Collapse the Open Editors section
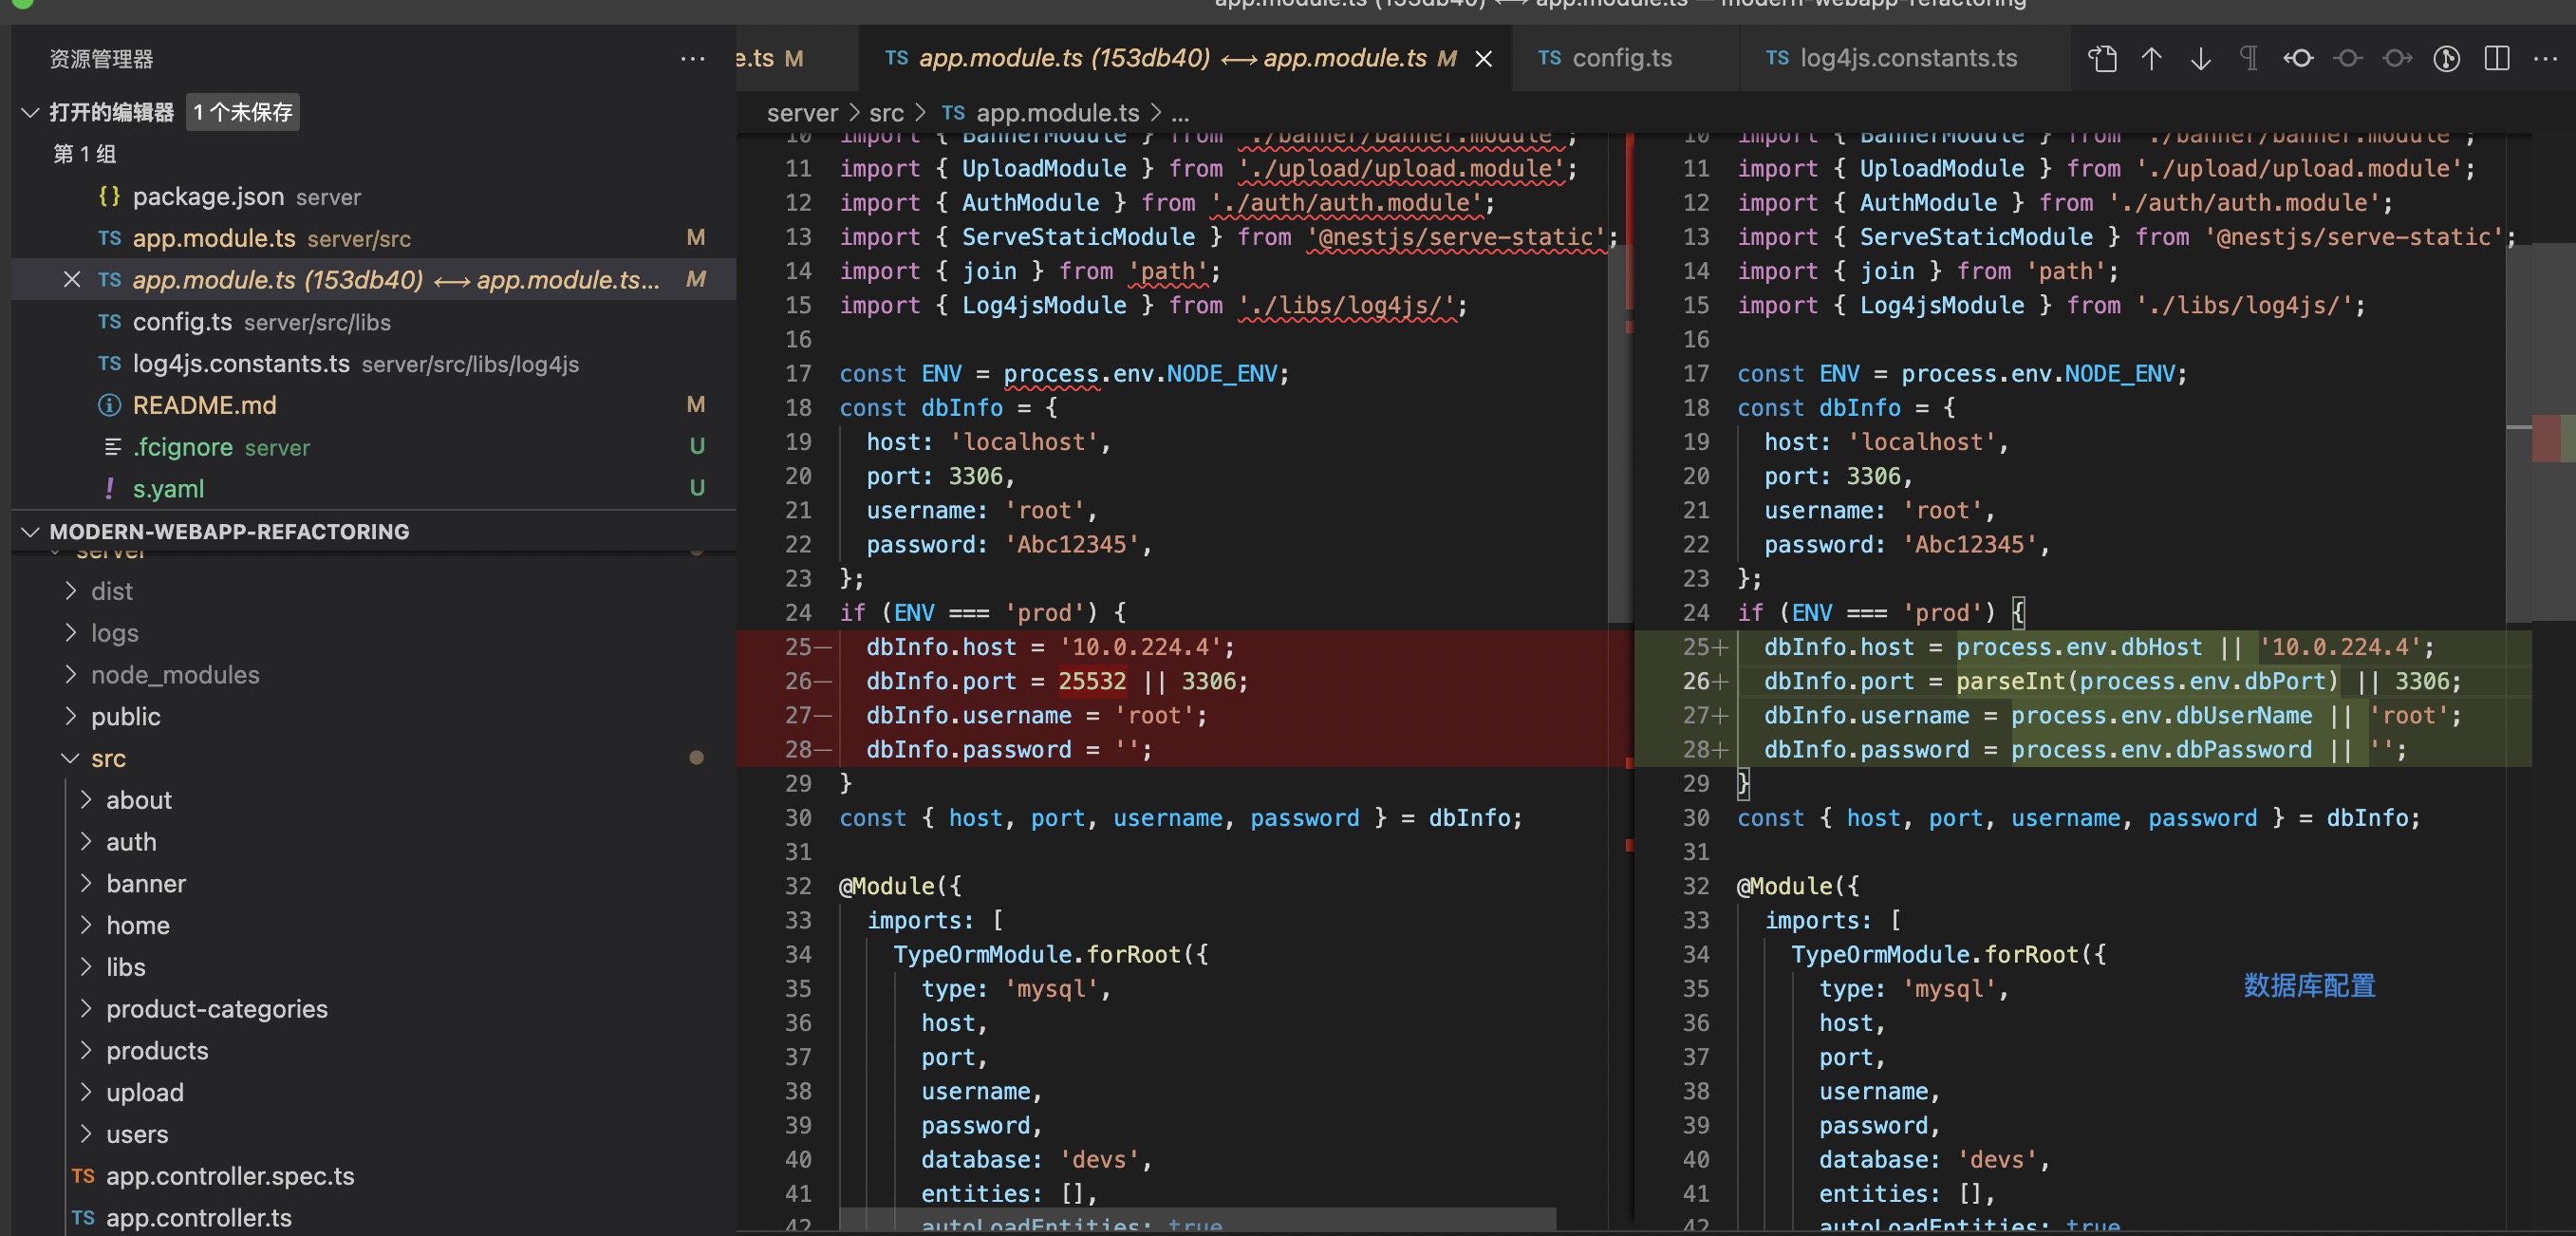This screenshot has height=1236, width=2576. 30,112
